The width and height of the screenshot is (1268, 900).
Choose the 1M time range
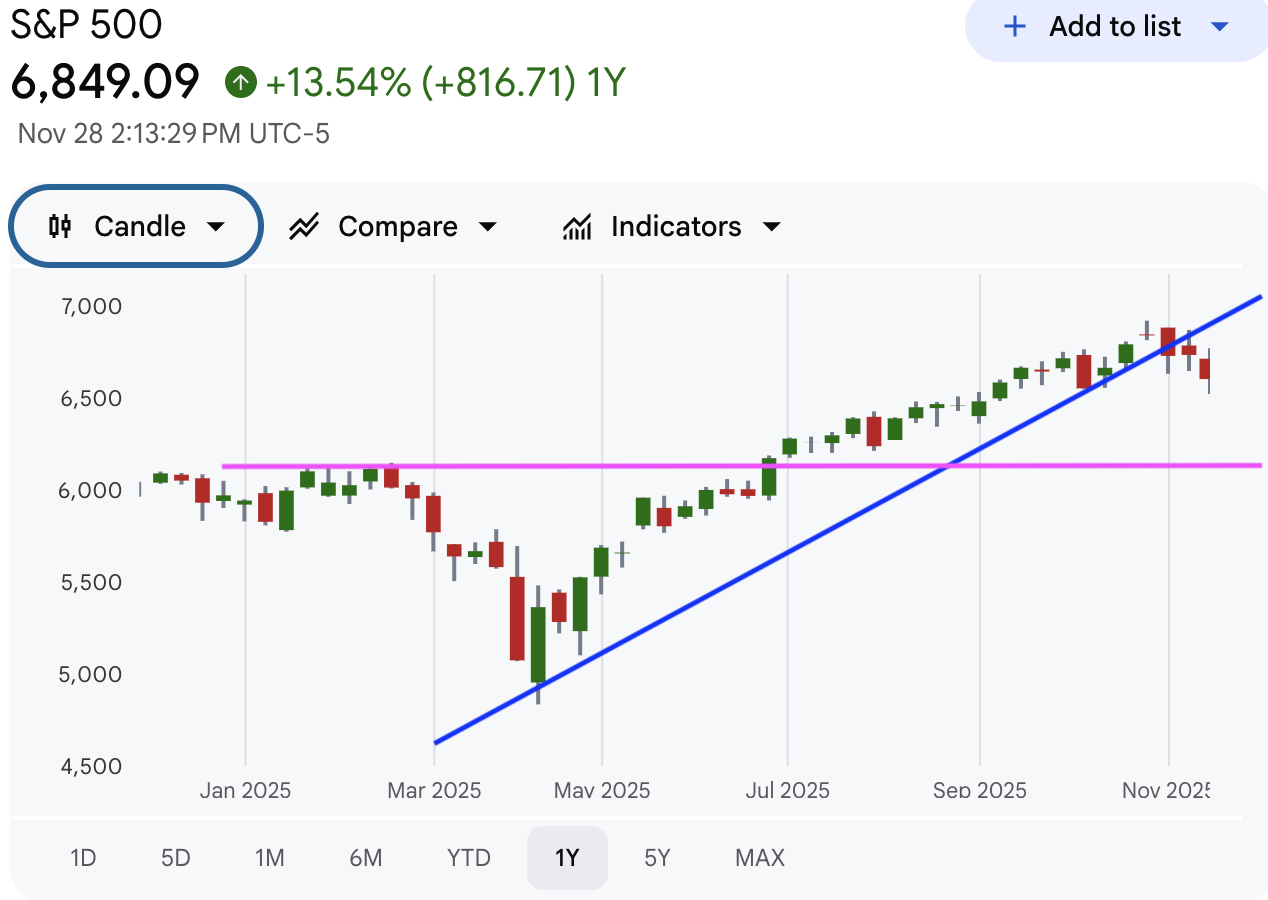(269, 858)
